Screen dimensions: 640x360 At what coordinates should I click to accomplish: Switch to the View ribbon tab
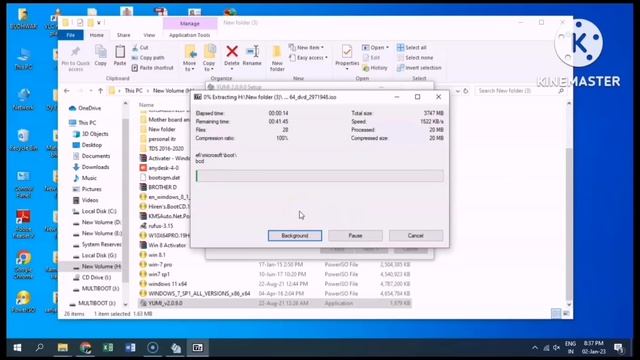(149, 35)
